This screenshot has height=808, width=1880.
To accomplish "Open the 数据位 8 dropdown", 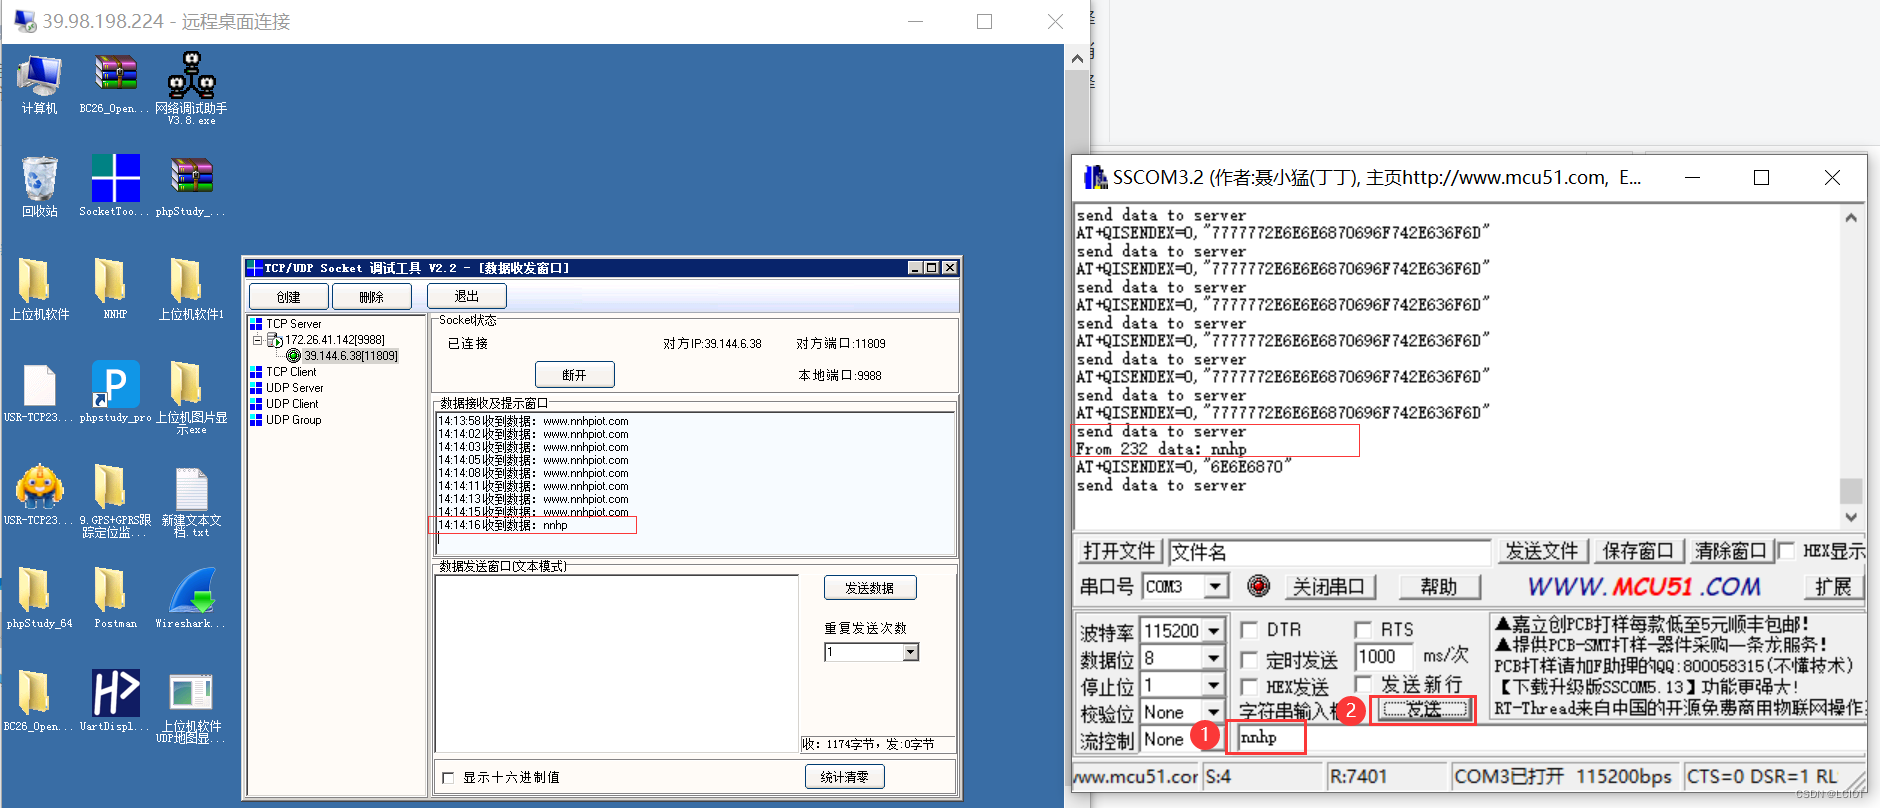I will pos(1214,658).
